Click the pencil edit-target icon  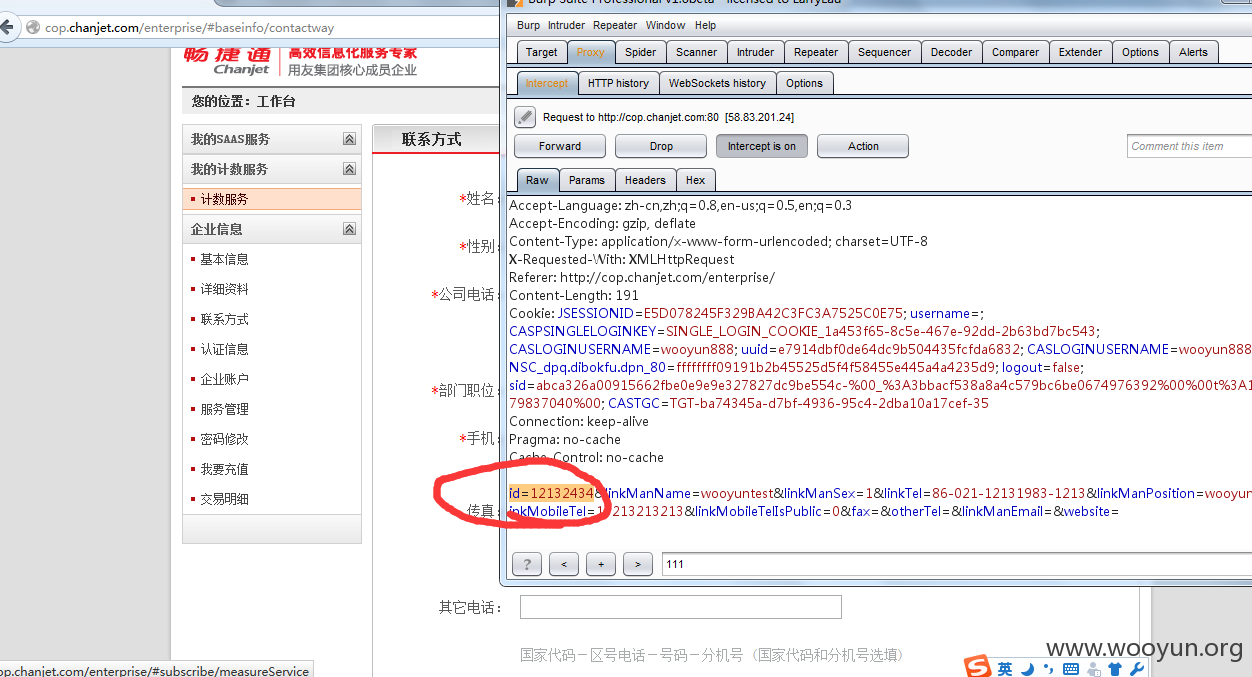(x=525, y=117)
